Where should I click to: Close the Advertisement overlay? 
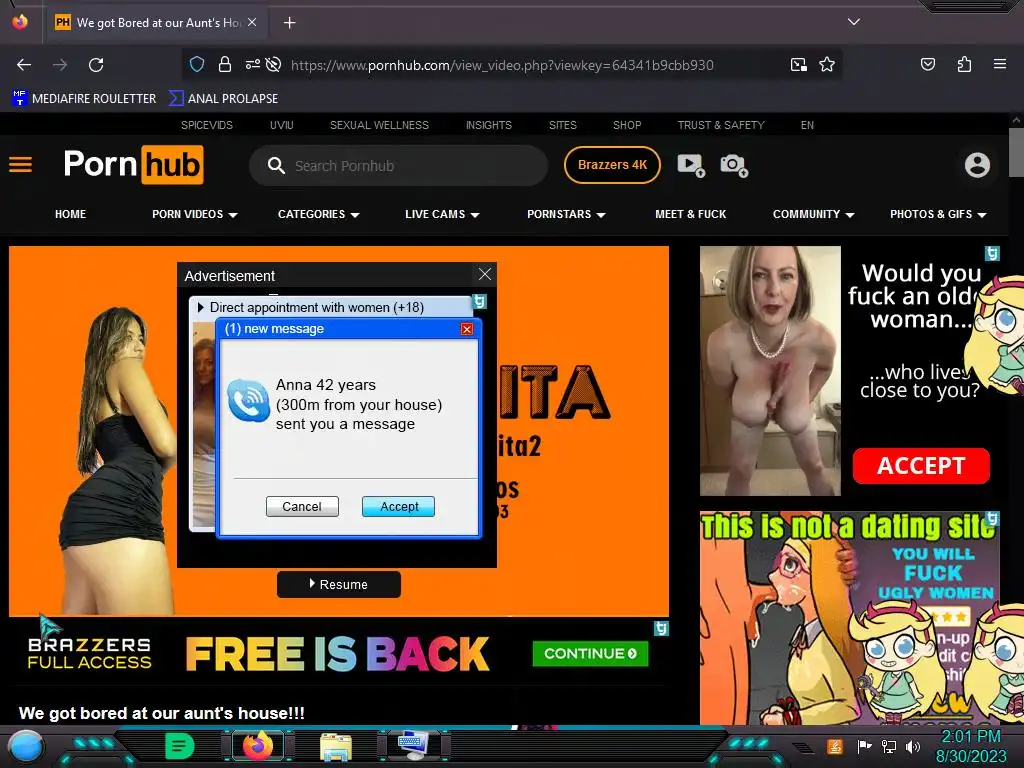pos(485,274)
